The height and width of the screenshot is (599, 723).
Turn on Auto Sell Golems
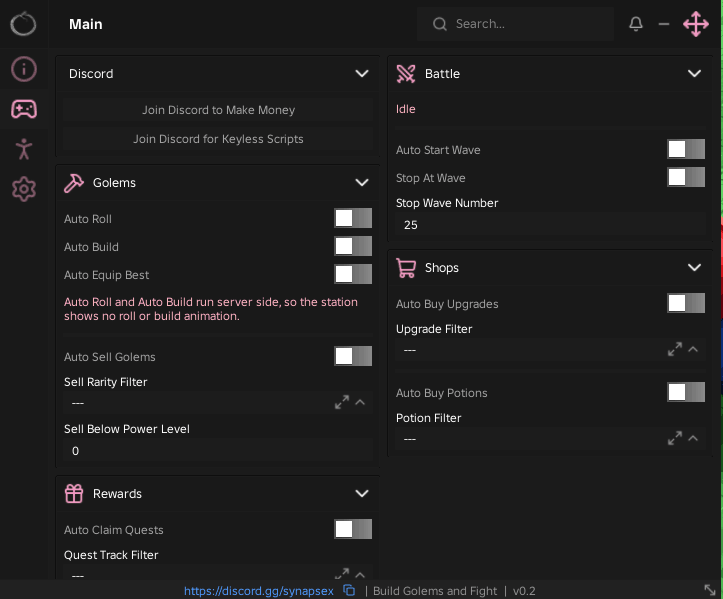[353, 356]
